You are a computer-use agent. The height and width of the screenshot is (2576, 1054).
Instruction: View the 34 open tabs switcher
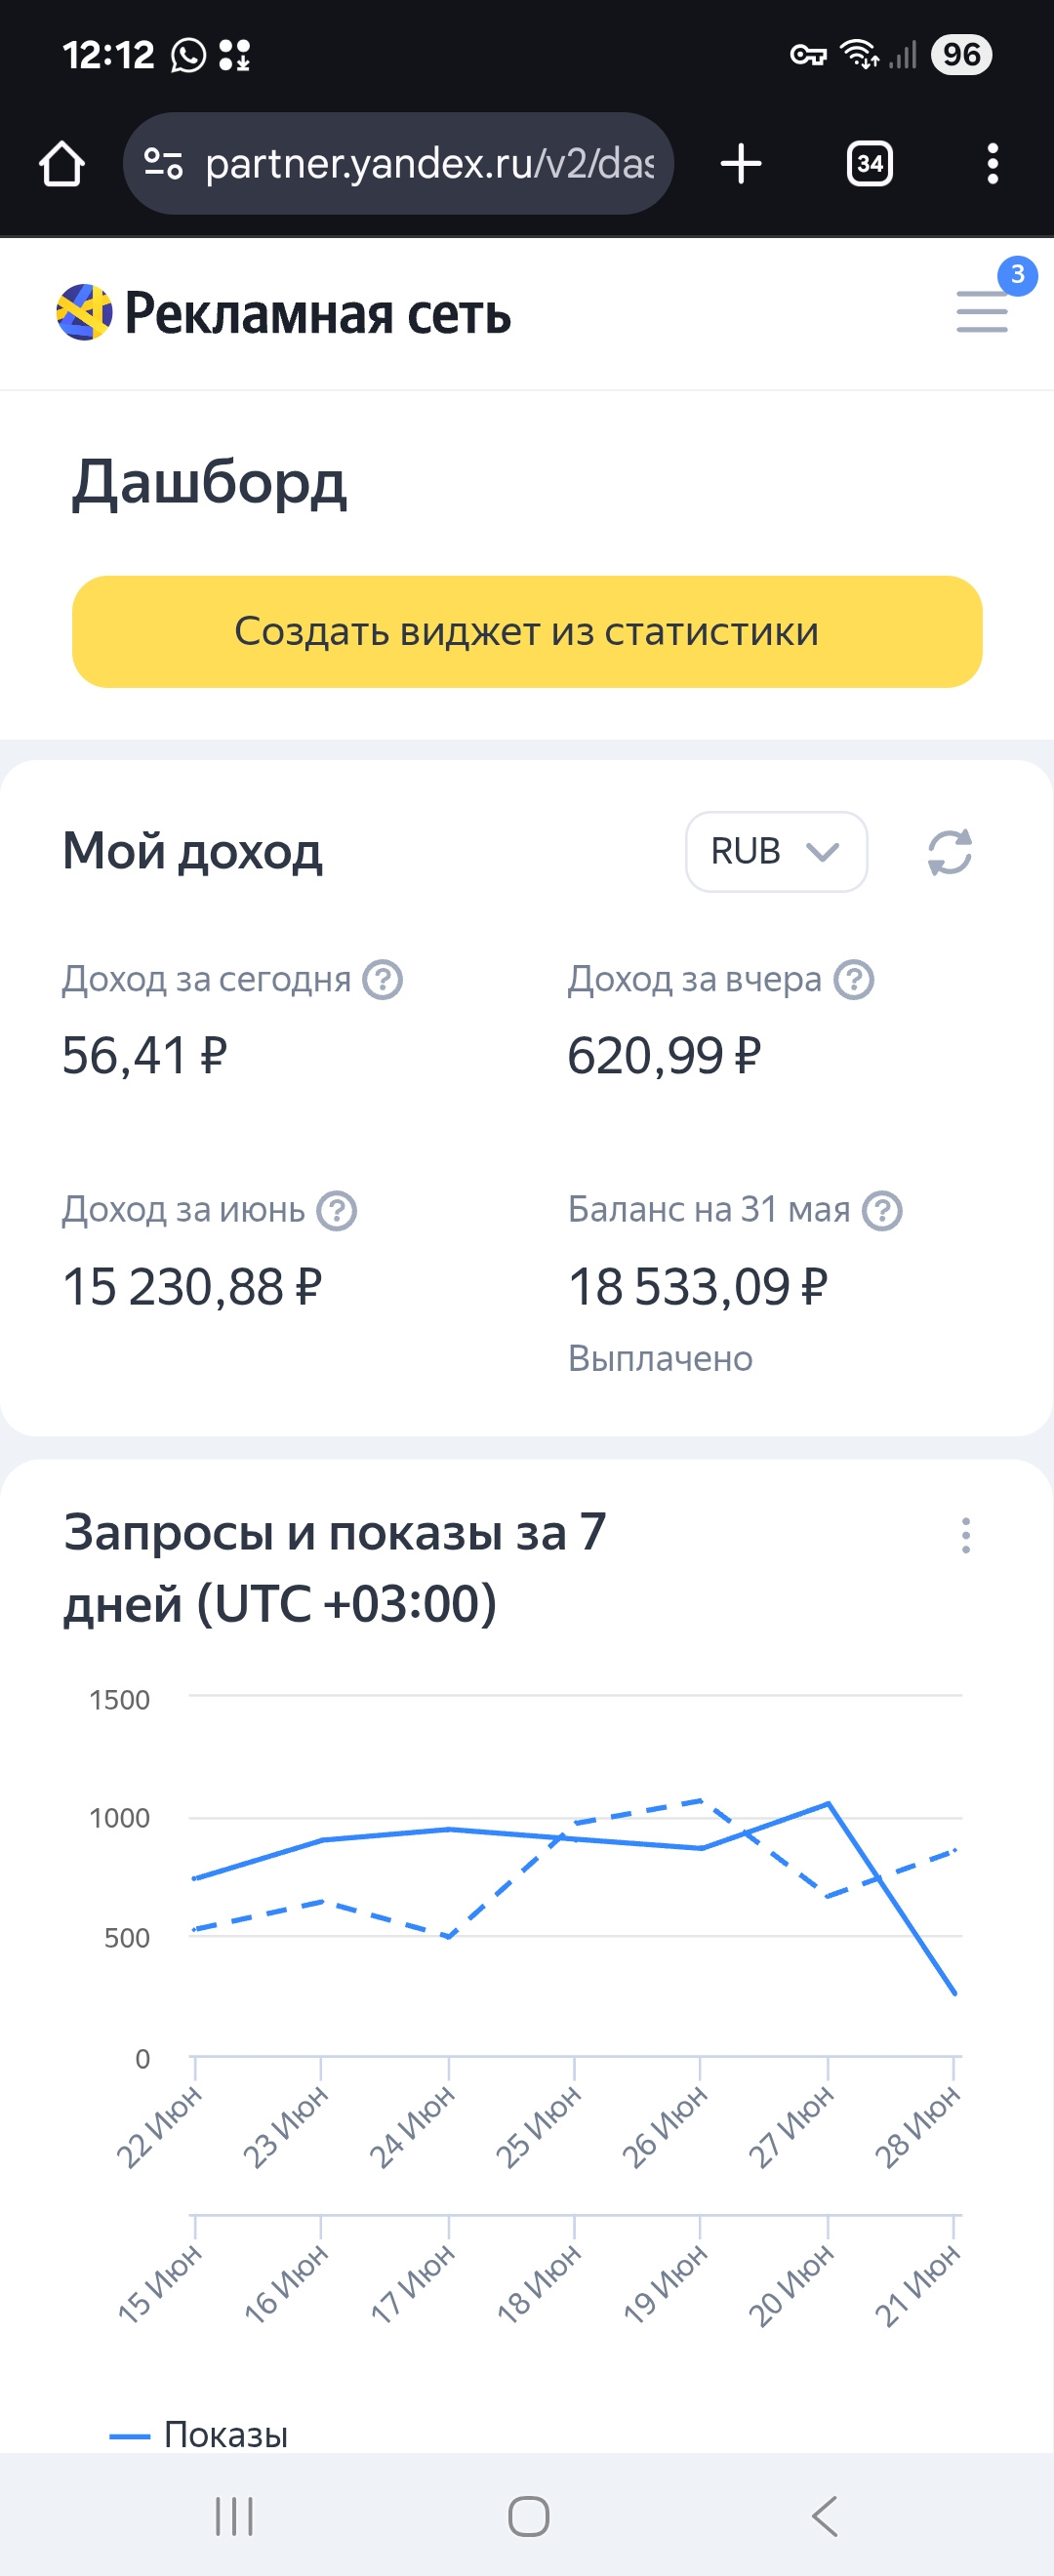click(x=870, y=163)
